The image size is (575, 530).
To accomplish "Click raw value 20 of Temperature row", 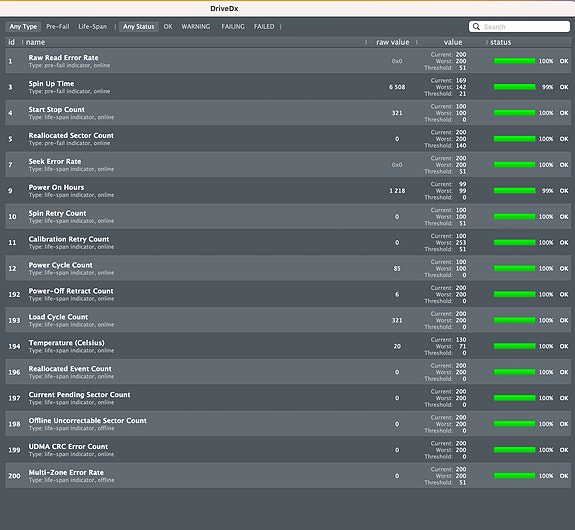I will pos(397,346).
